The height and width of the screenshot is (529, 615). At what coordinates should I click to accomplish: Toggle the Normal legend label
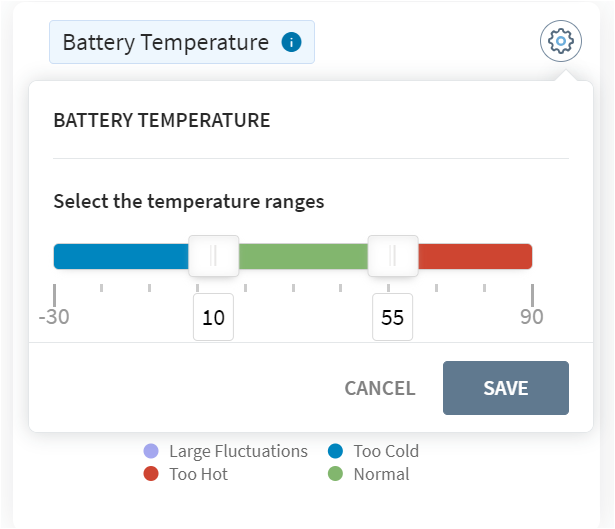coord(381,474)
